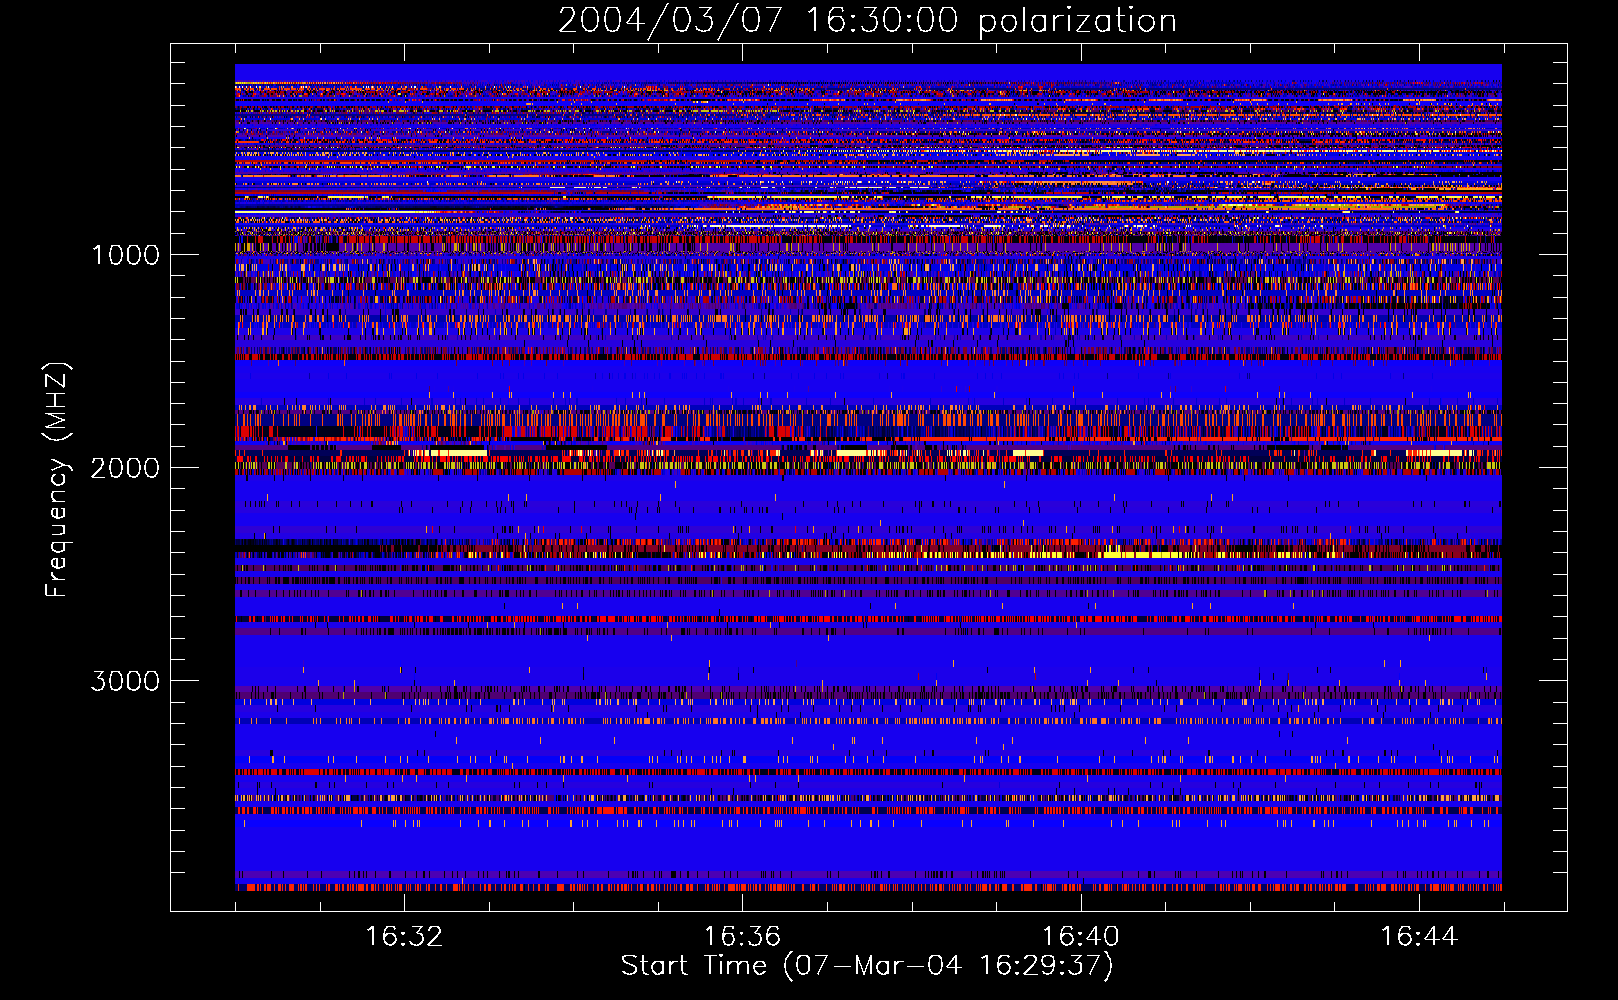Image resolution: width=1618 pixels, height=1000 pixels.
Task: Click the 1000 frequency tick label
Action: click(x=126, y=255)
